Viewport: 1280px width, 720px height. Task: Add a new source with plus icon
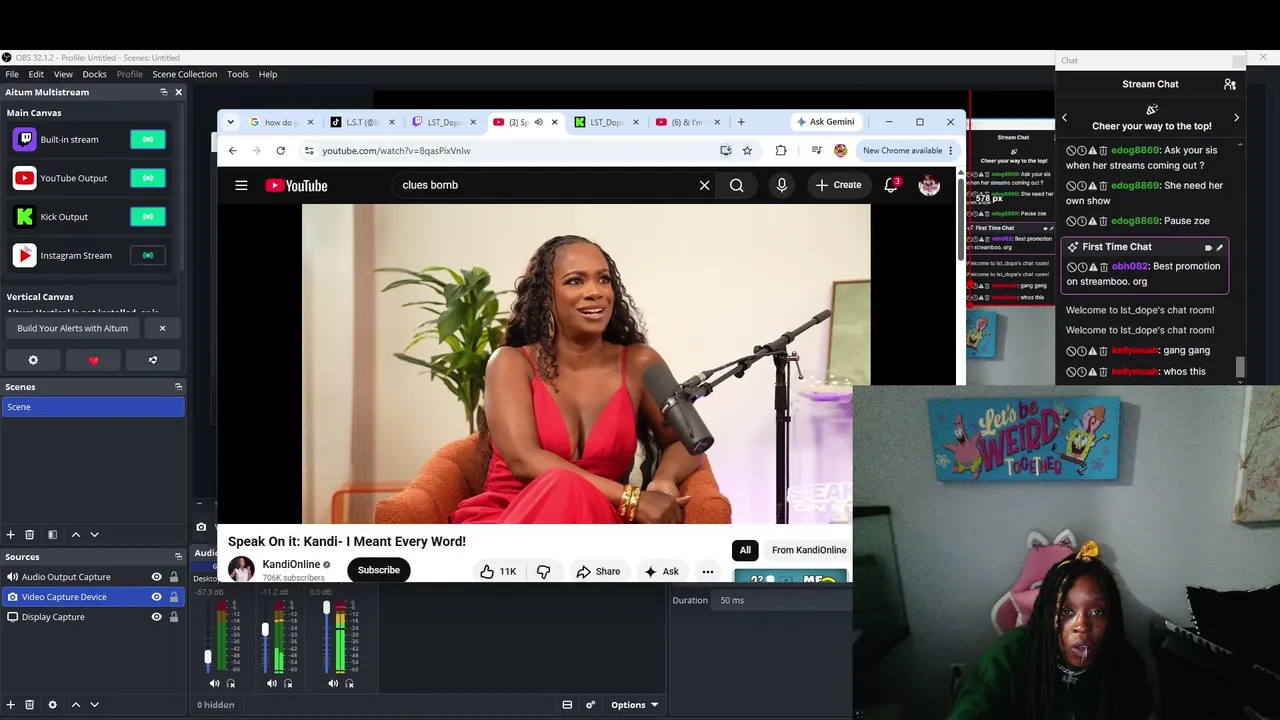[x=11, y=705]
